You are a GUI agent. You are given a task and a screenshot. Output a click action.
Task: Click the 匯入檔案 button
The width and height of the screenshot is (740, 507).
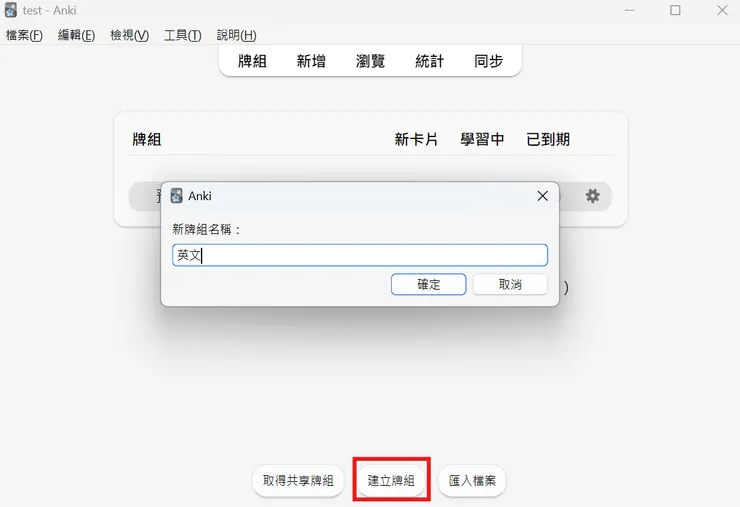tap(472, 481)
